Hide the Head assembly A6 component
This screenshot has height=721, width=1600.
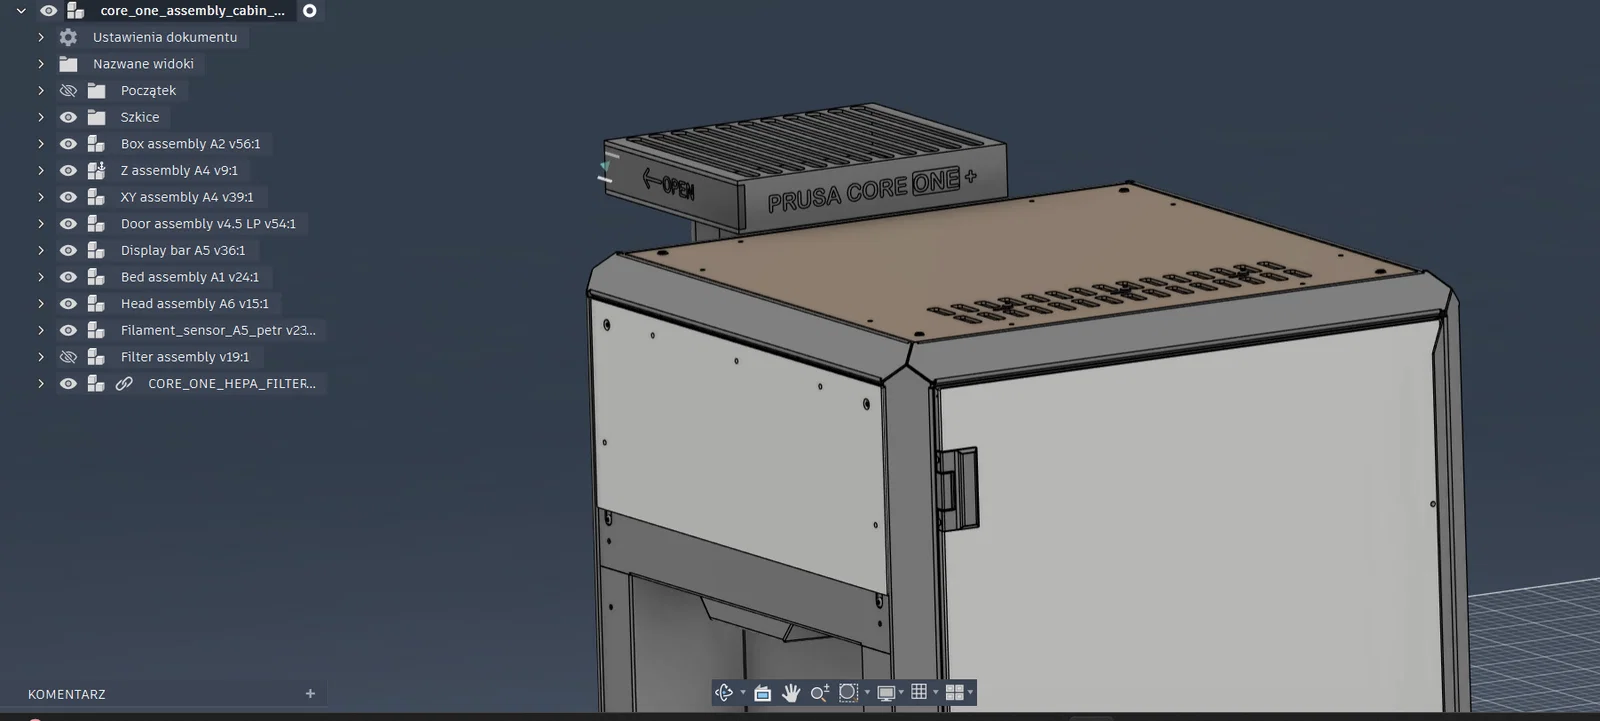68,304
